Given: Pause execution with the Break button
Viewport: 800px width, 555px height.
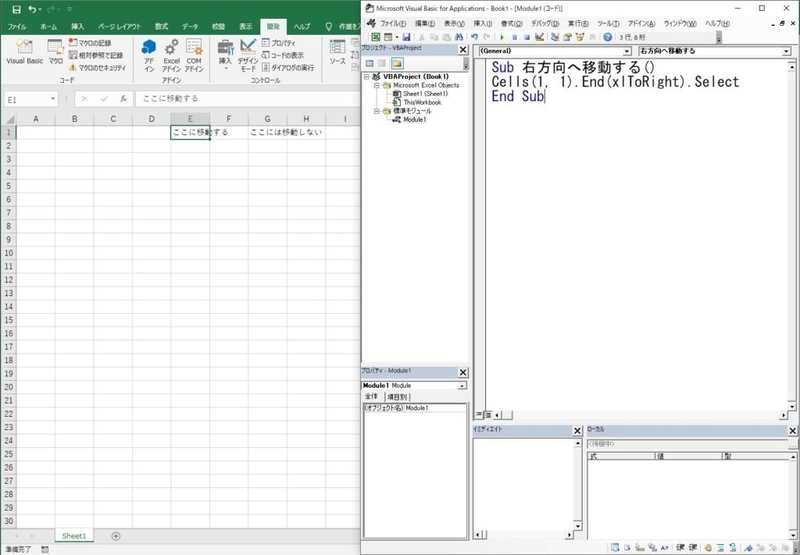Looking at the screenshot, I should [514, 37].
